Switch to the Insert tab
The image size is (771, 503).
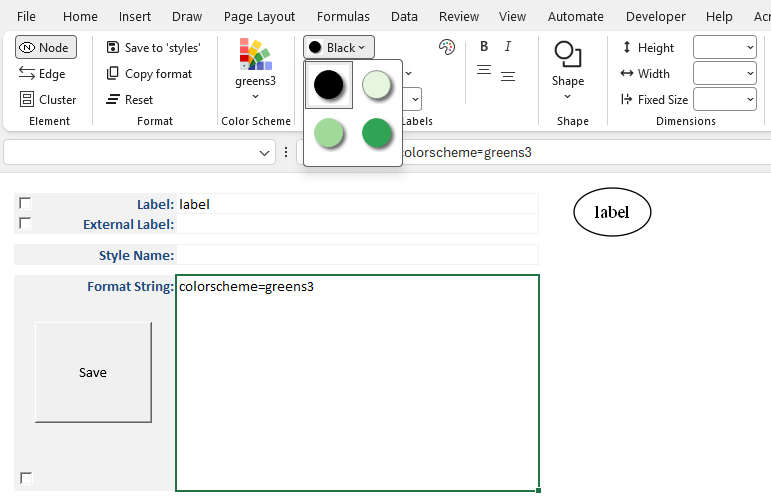coord(135,17)
